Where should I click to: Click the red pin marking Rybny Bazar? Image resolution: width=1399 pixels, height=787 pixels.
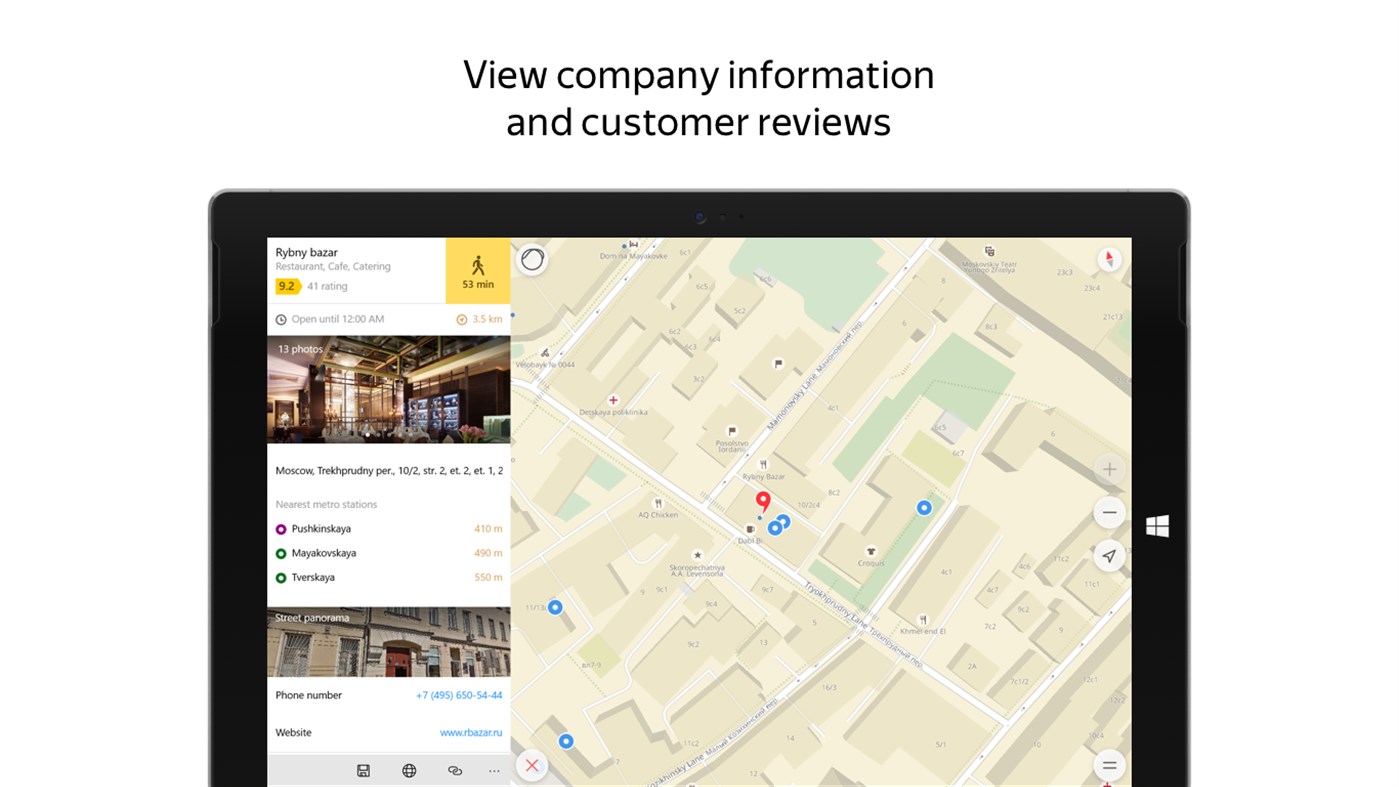click(763, 500)
